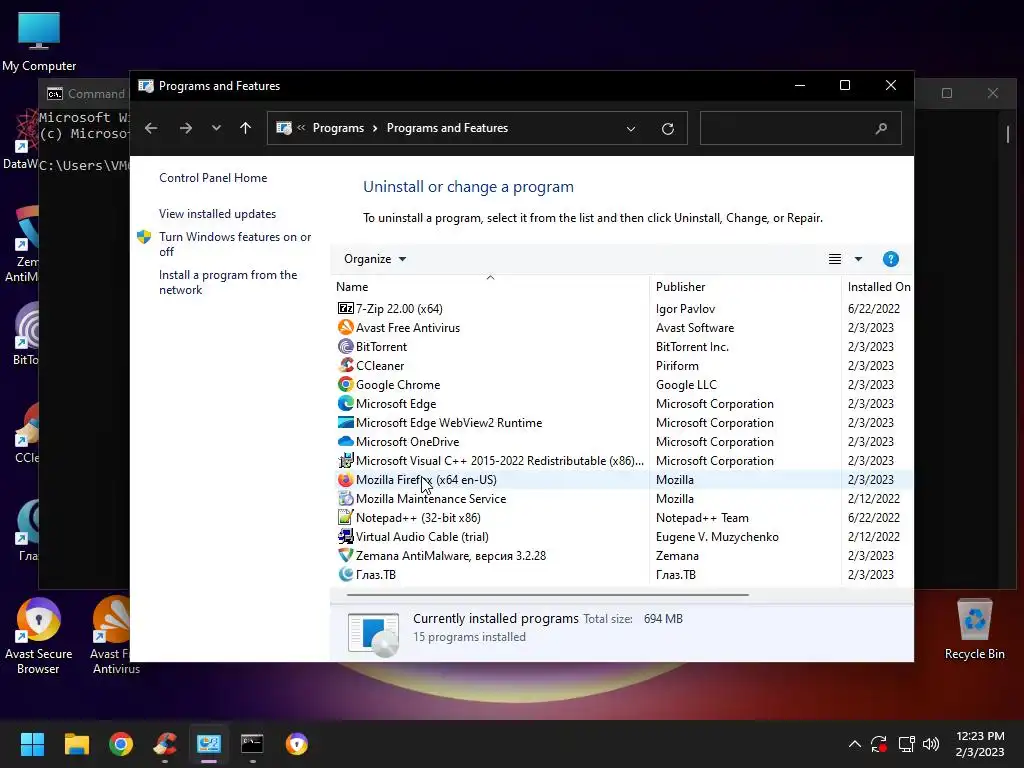
Task: Click the search magnifier icon
Action: click(x=881, y=128)
